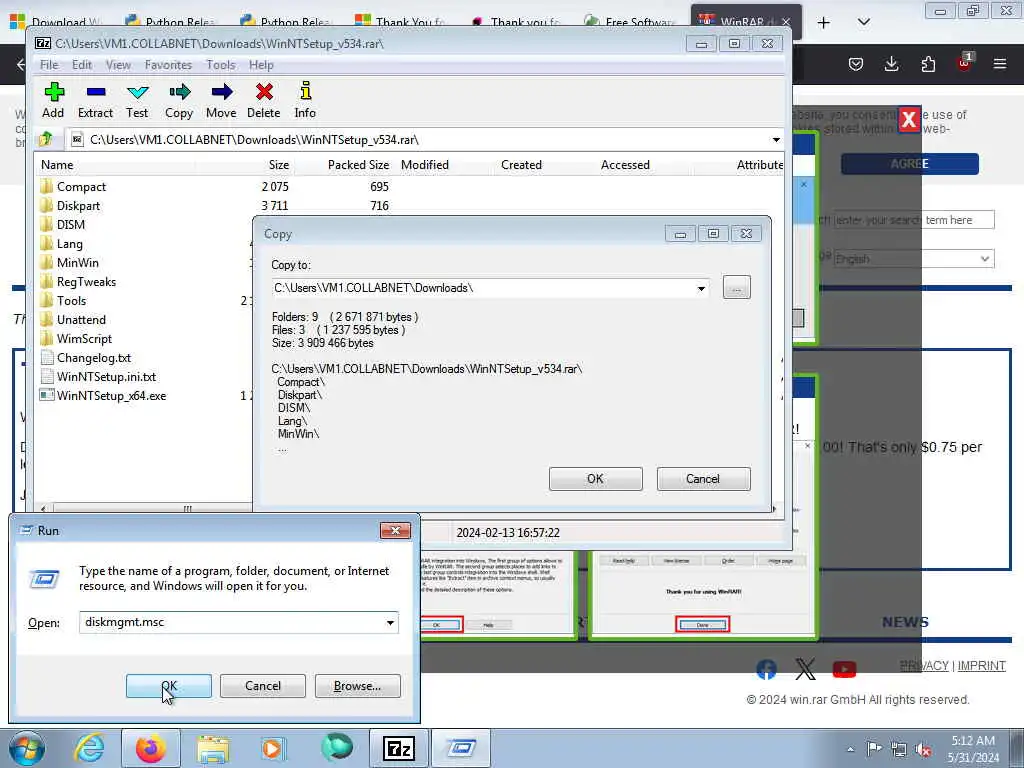The width and height of the screenshot is (1024, 768).
Task: Open Firefox downloads icon
Action: click(x=891, y=63)
